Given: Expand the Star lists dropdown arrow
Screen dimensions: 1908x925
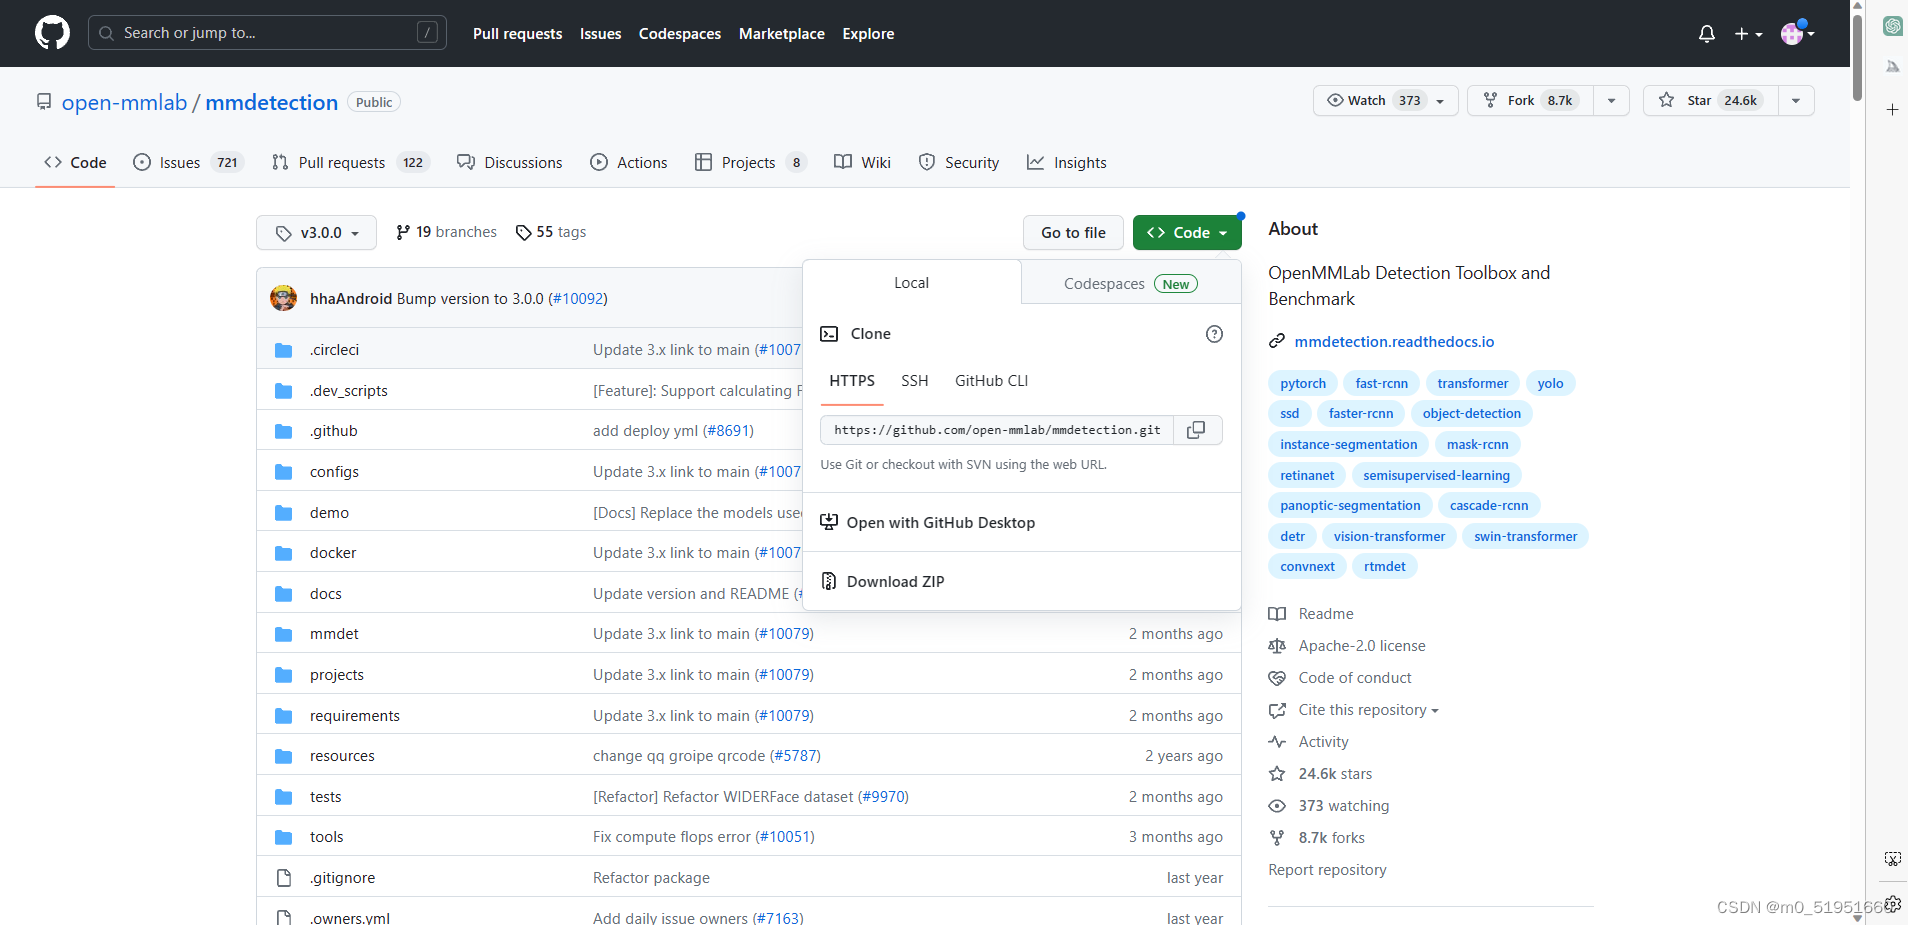Looking at the screenshot, I should (1796, 100).
